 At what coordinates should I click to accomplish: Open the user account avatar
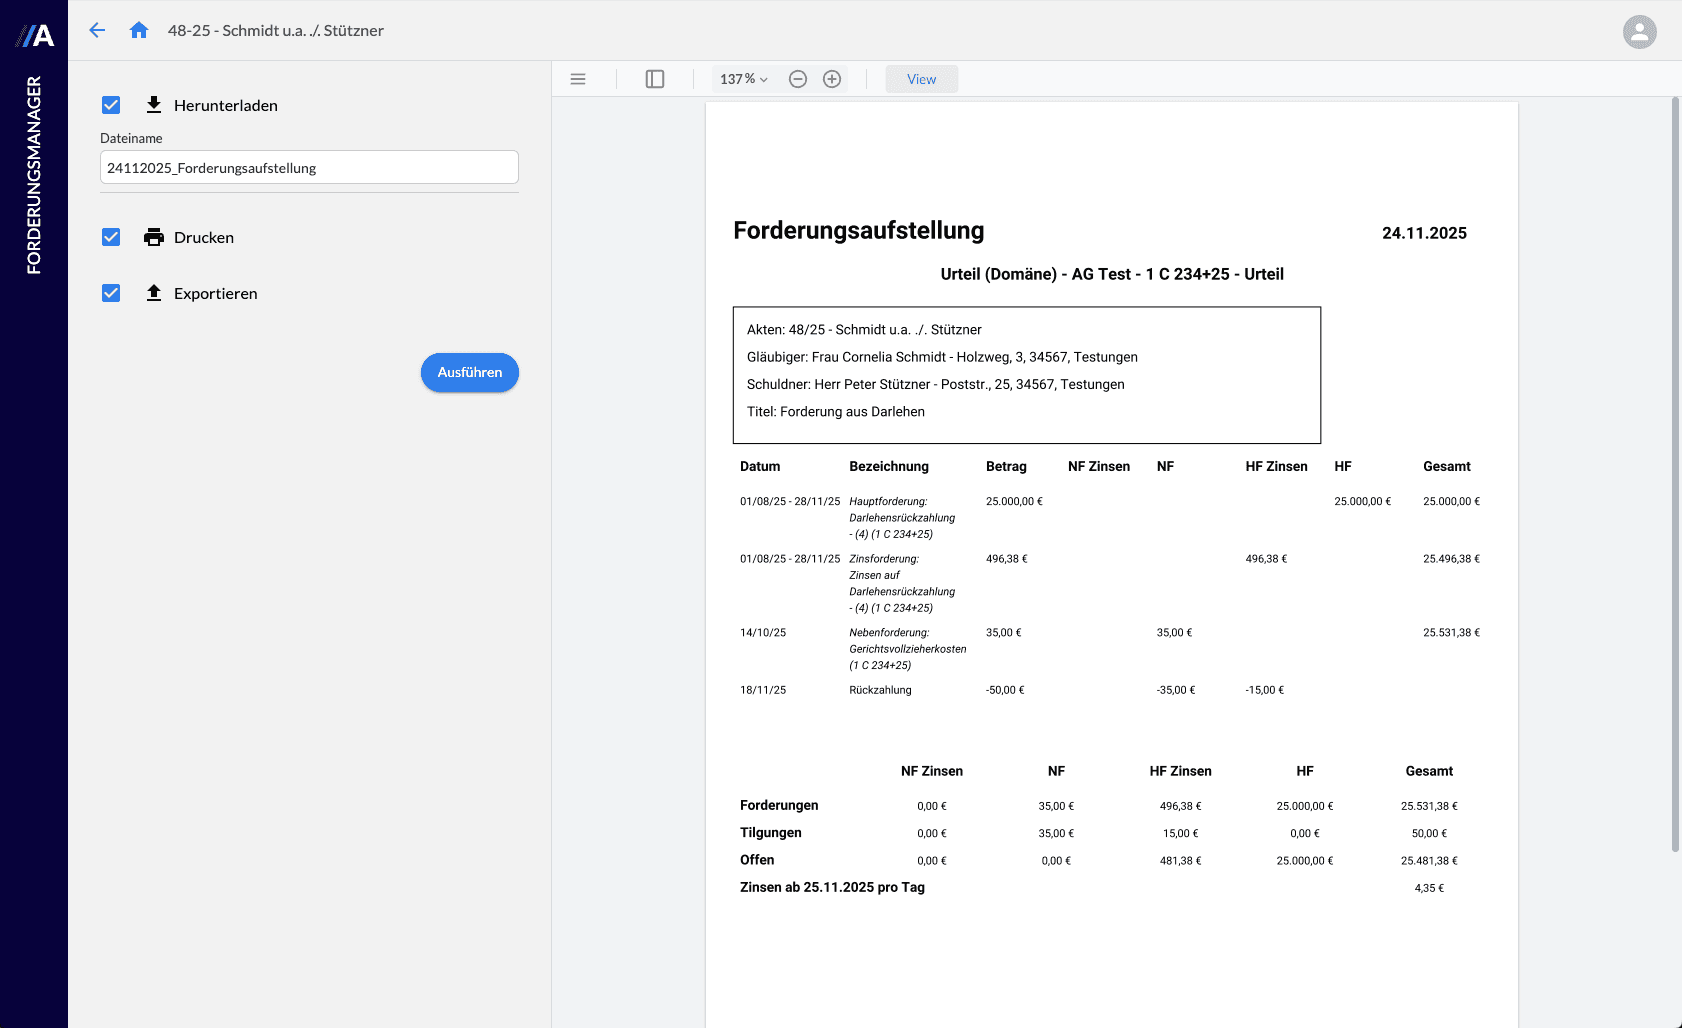click(x=1639, y=32)
